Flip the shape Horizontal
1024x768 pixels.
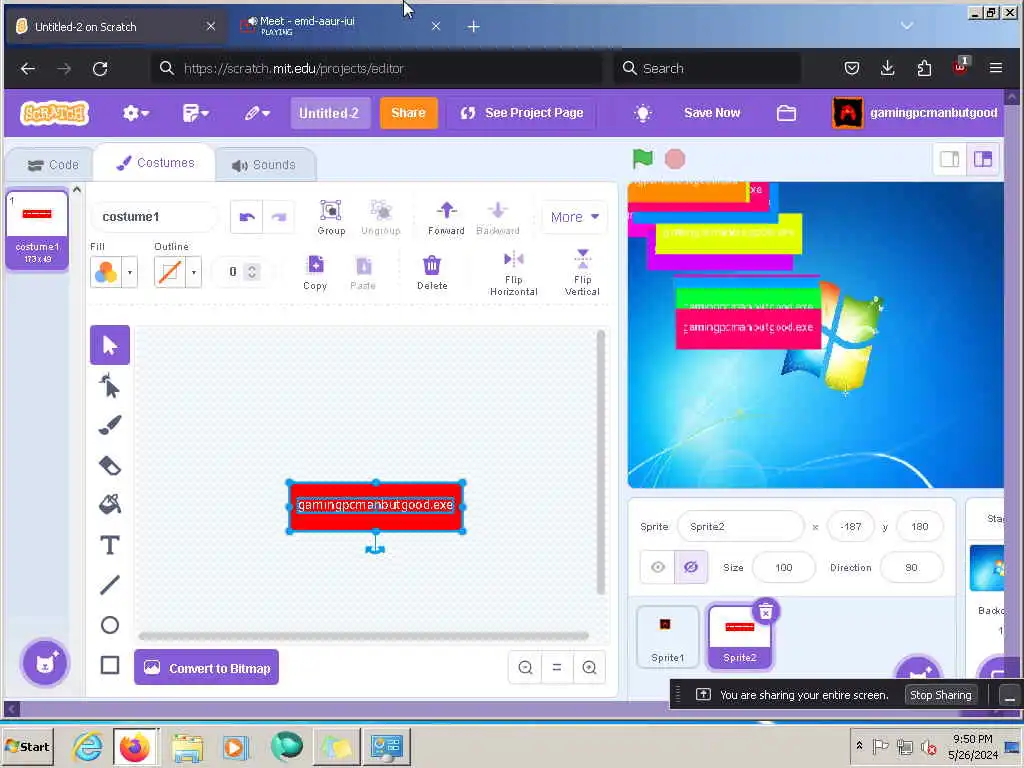(514, 273)
